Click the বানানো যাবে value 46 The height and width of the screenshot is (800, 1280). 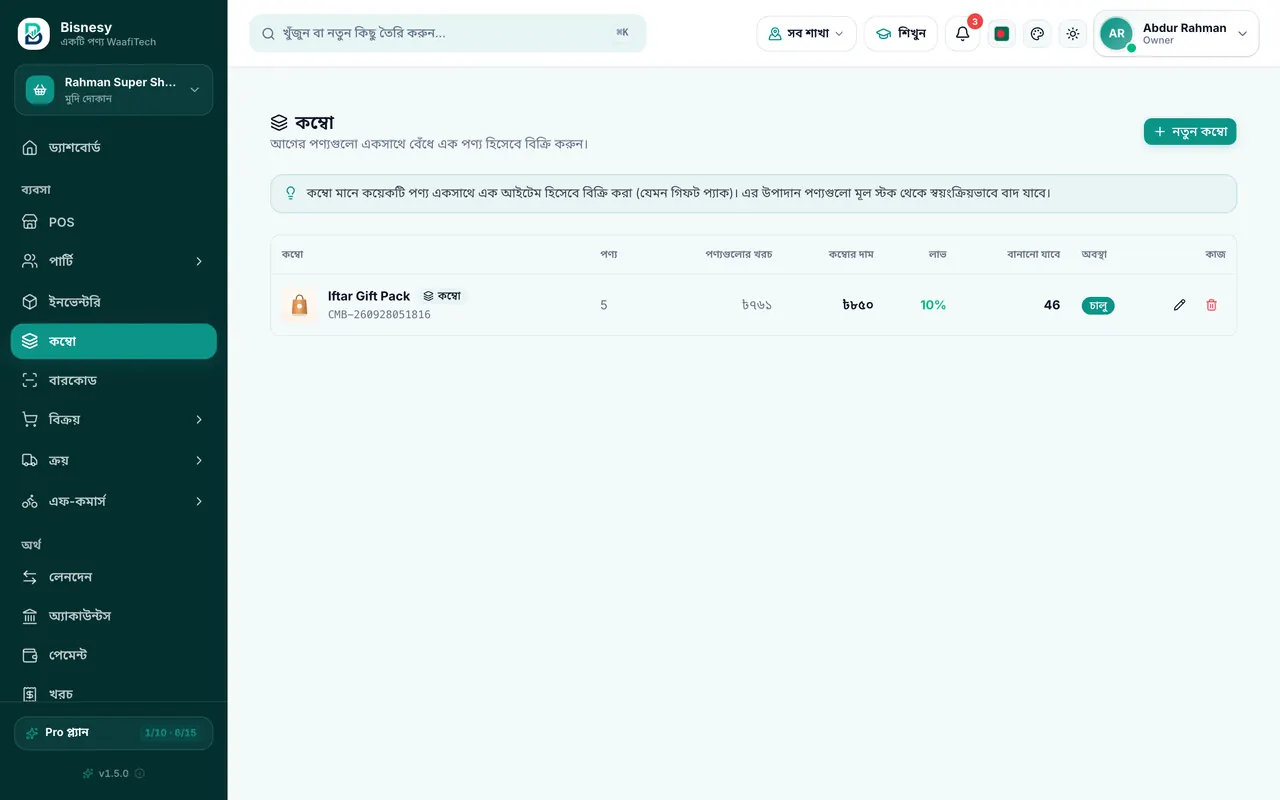click(x=1052, y=305)
